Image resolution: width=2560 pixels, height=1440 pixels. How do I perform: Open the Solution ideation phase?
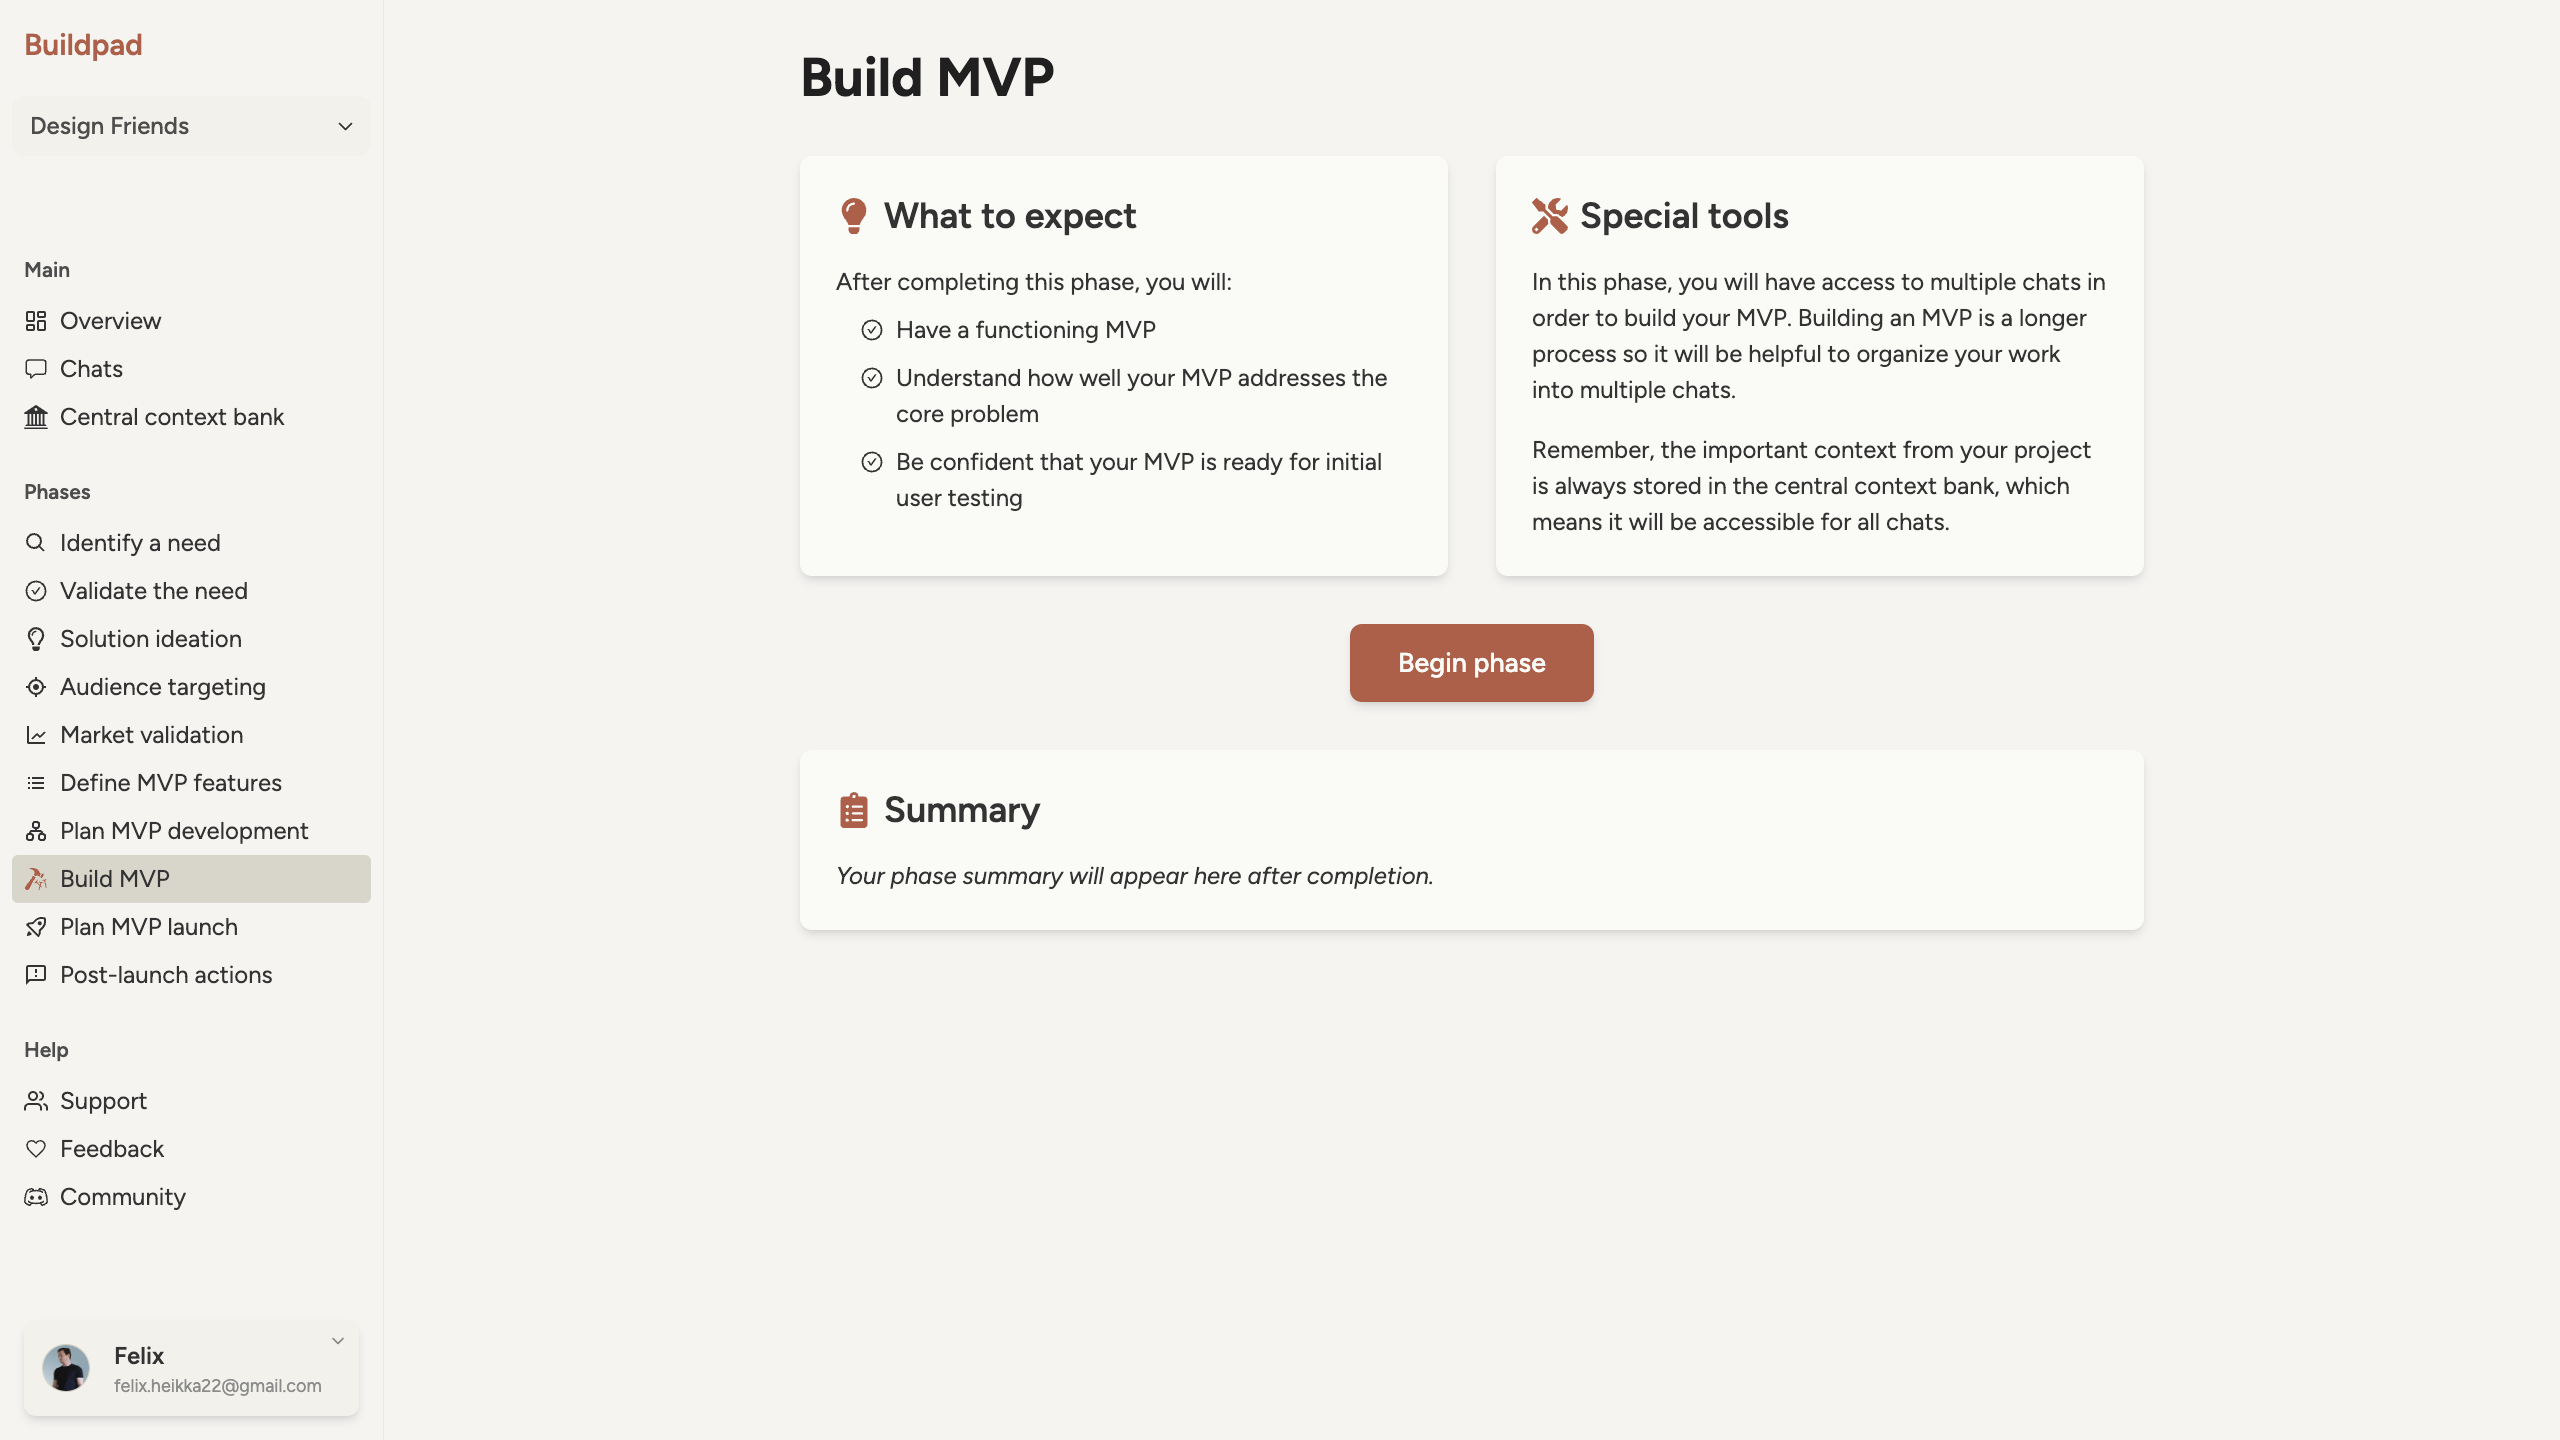tap(150, 639)
